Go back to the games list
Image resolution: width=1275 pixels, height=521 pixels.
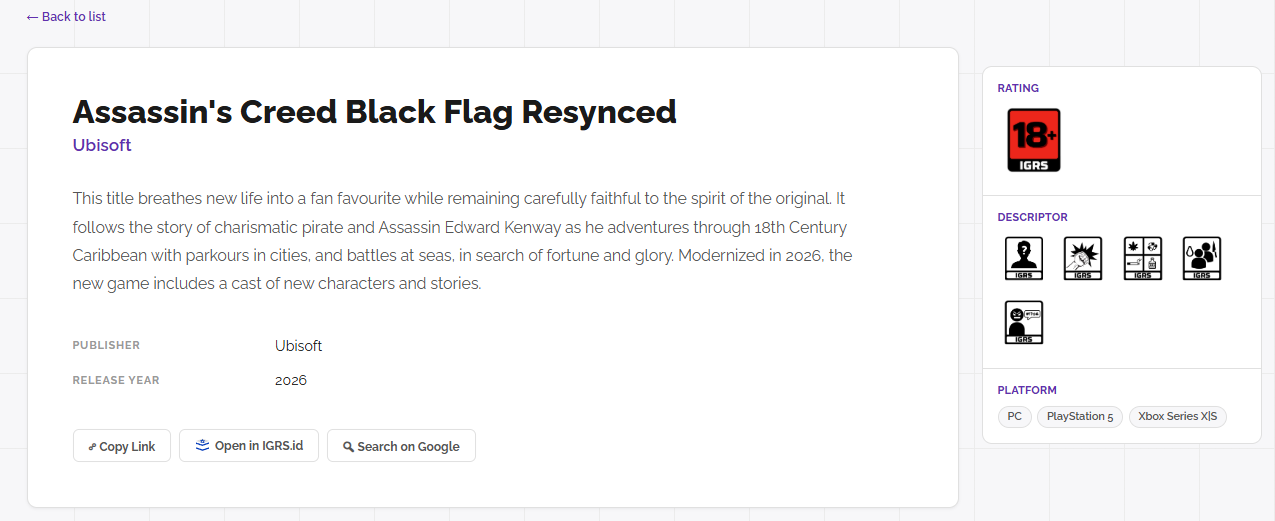point(66,16)
